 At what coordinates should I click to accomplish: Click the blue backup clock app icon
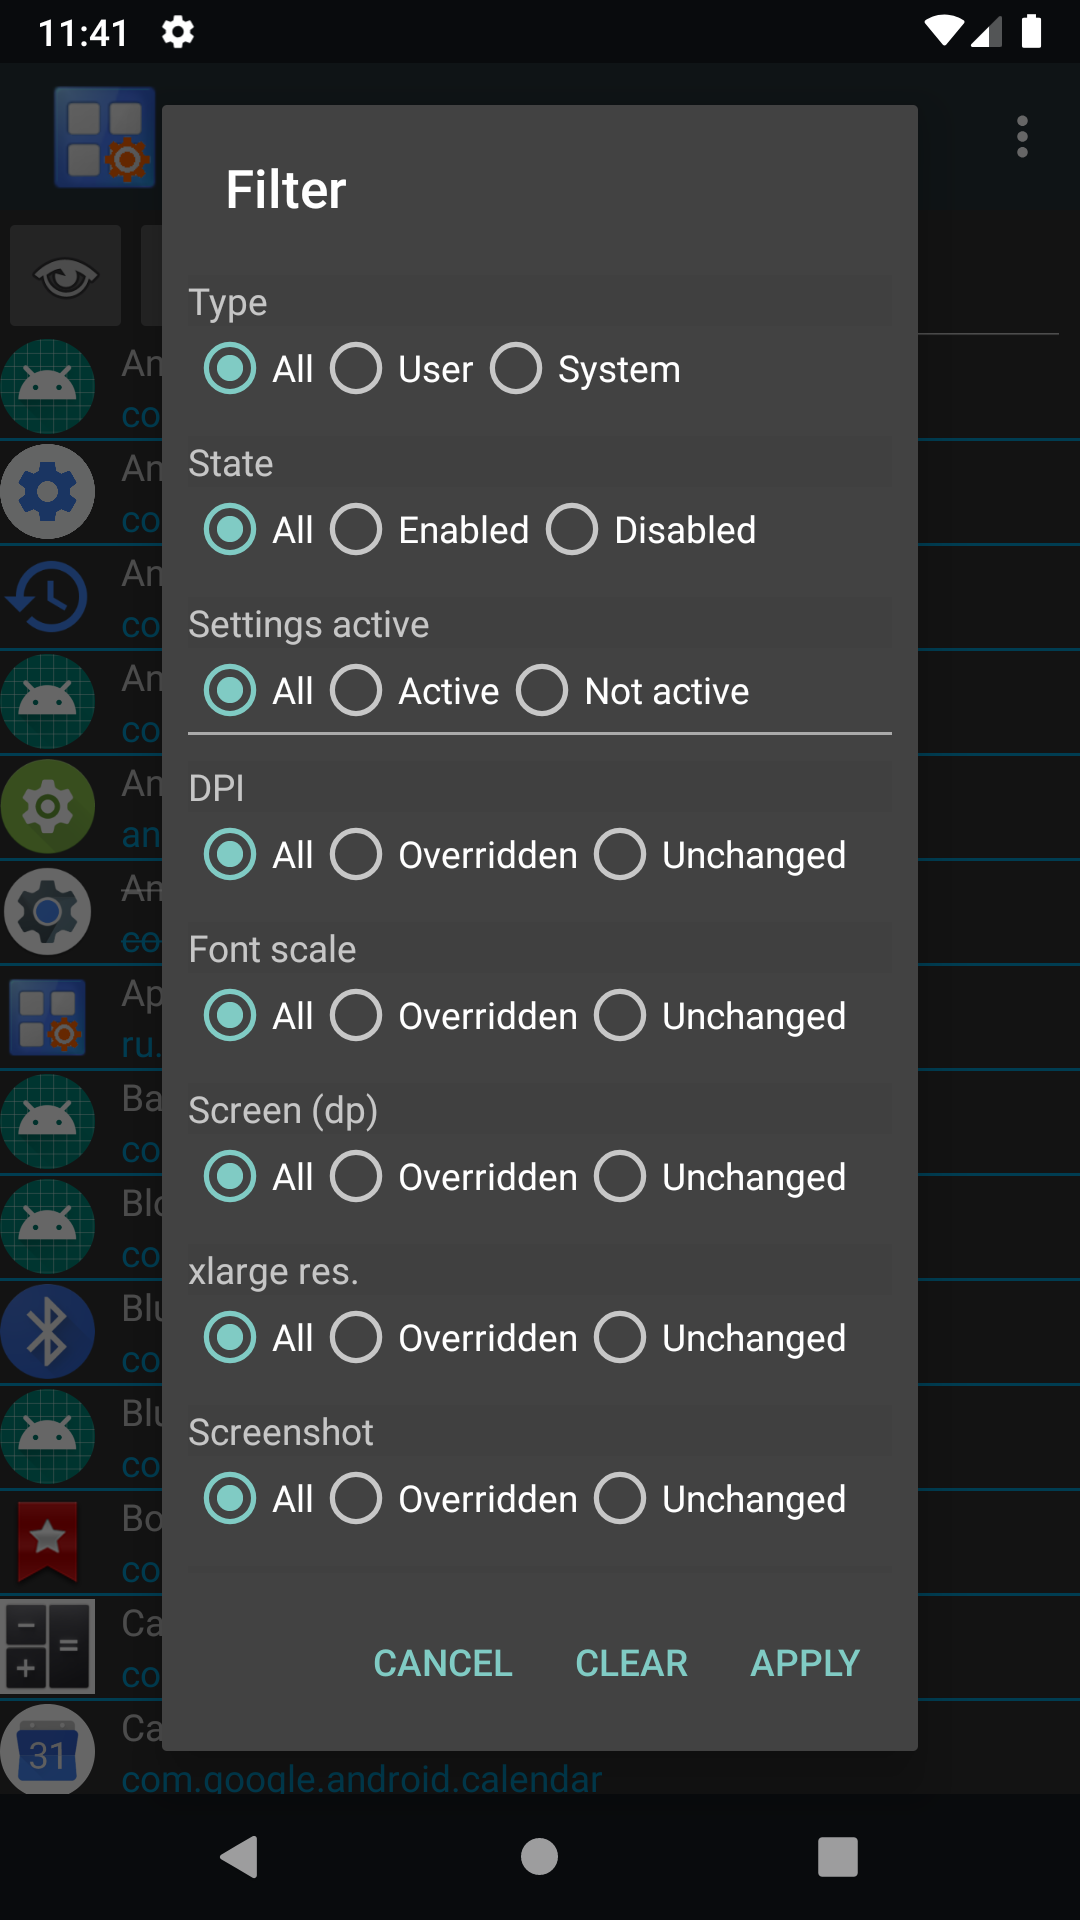click(49, 596)
